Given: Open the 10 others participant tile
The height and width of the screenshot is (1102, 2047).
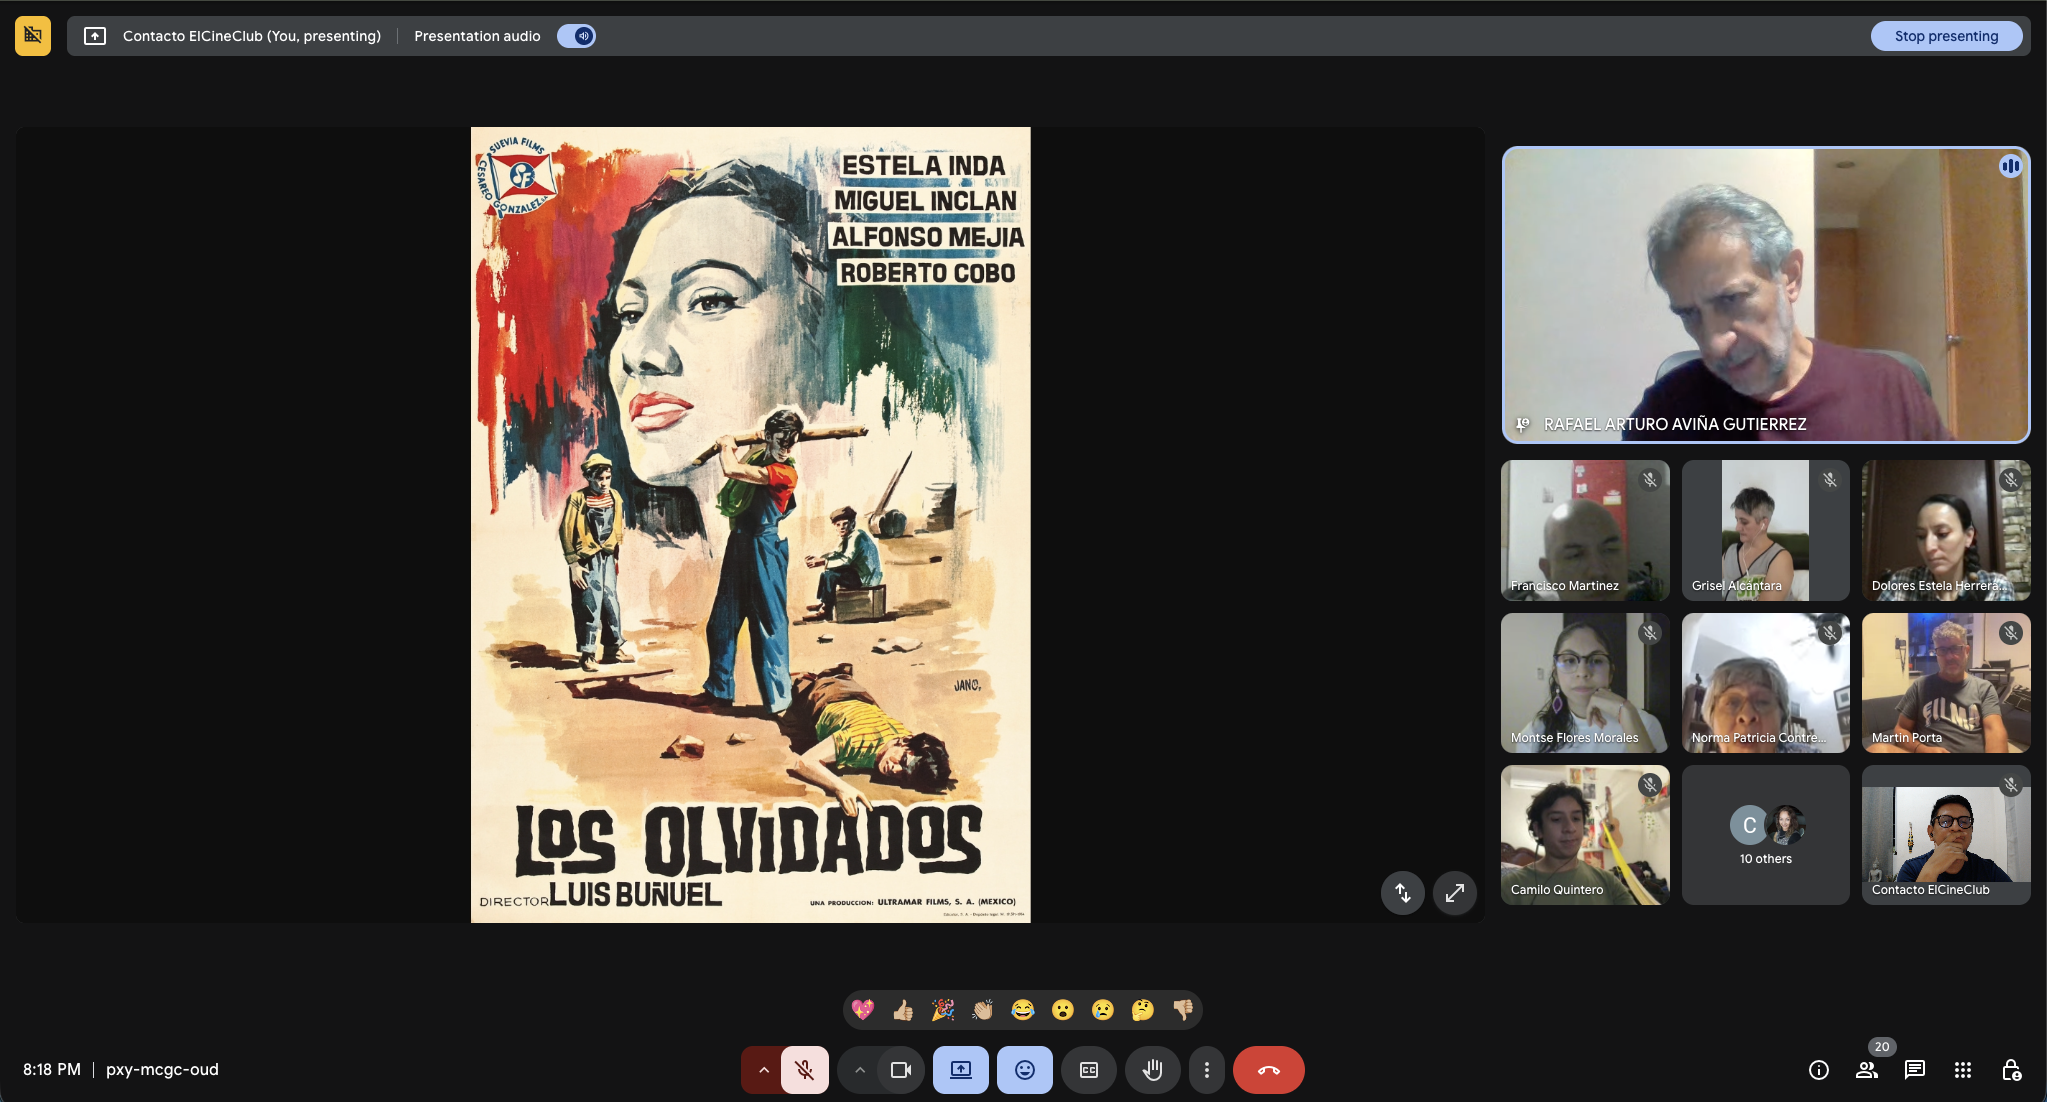Looking at the screenshot, I should click(x=1765, y=835).
